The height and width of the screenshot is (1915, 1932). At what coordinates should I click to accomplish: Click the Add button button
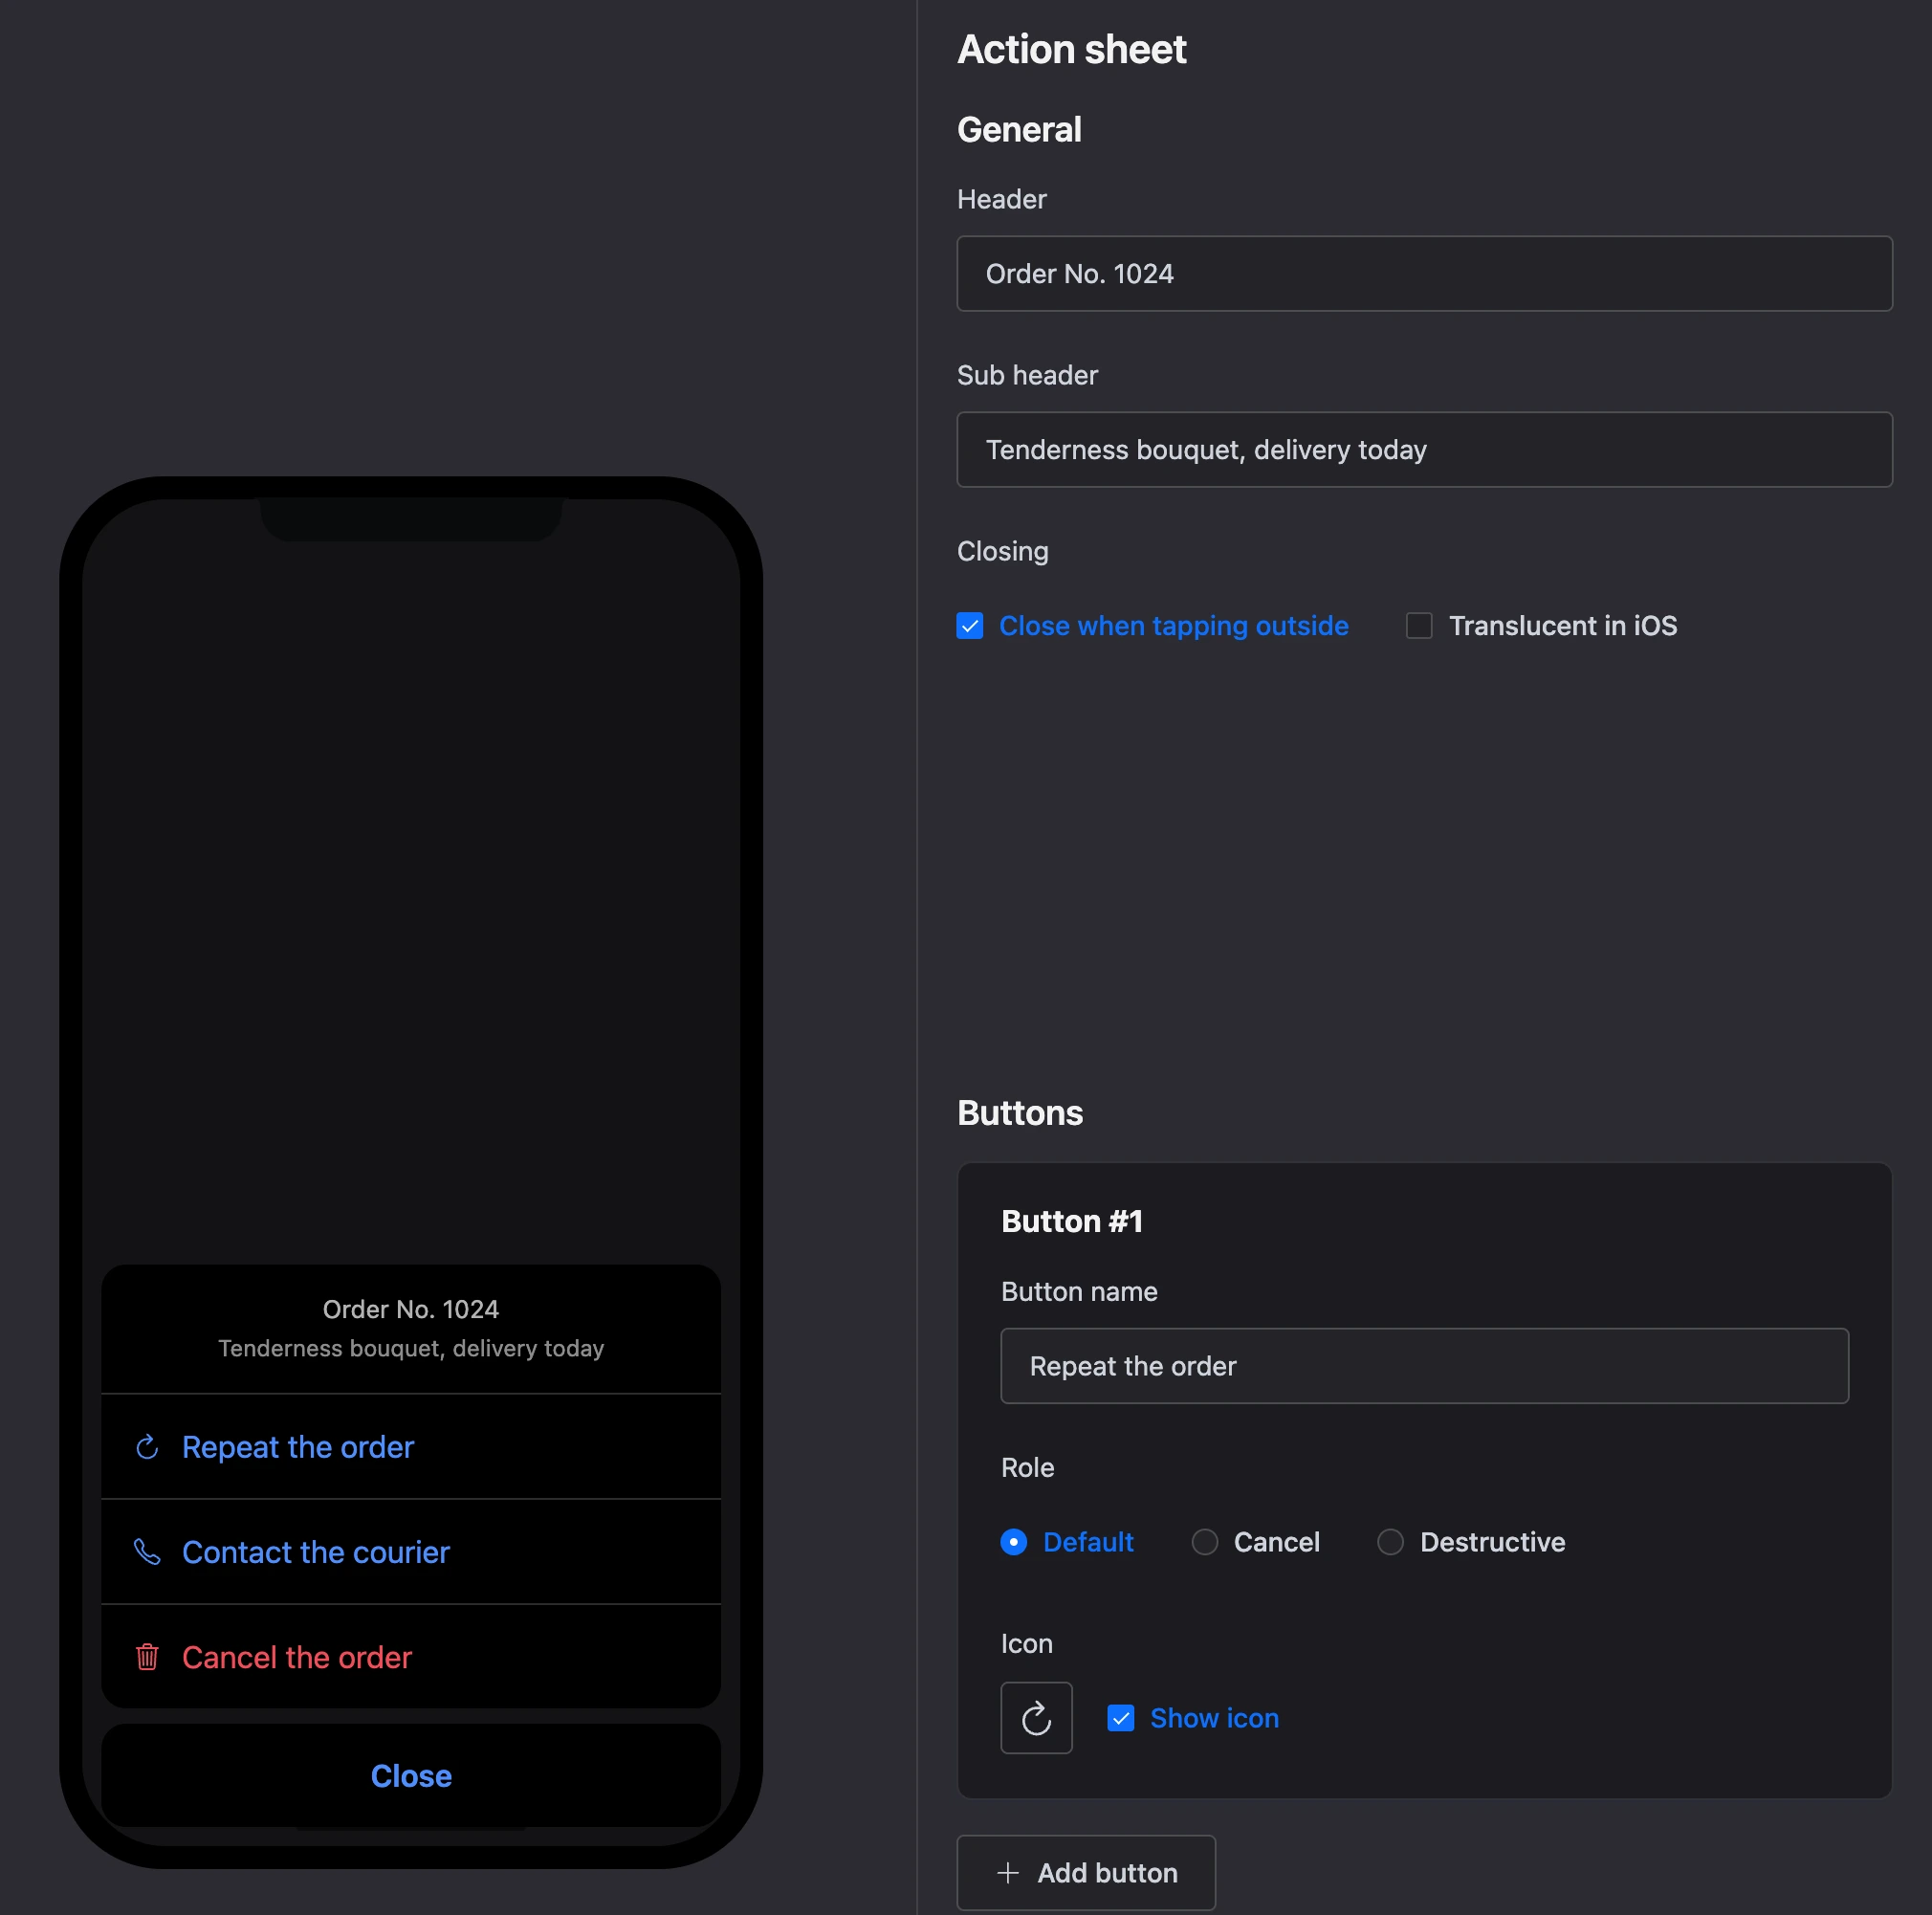pyautogui.click(x=1086, y=1873)
